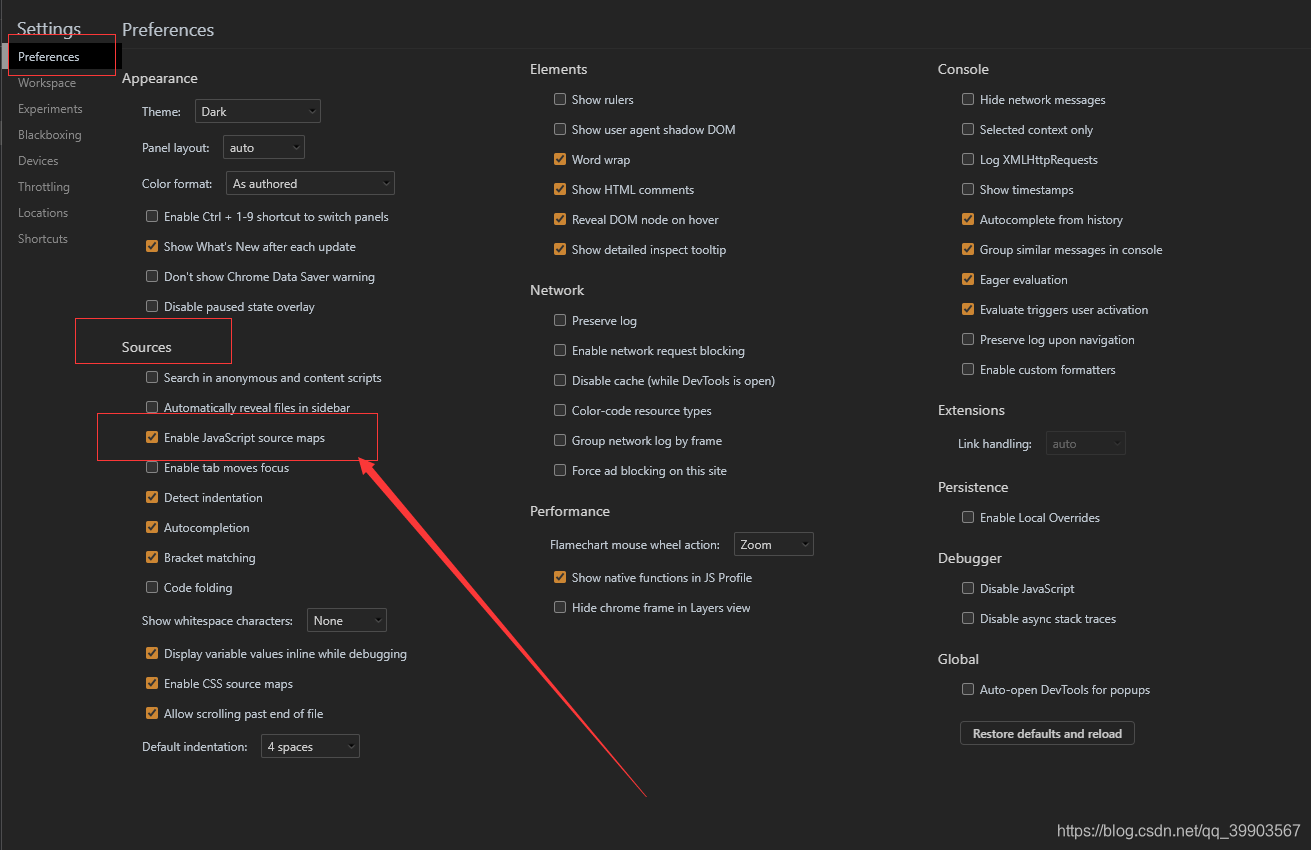Tick Log XMLHttpRequests checkbox

pyautogui.click(x=968, y=159)
